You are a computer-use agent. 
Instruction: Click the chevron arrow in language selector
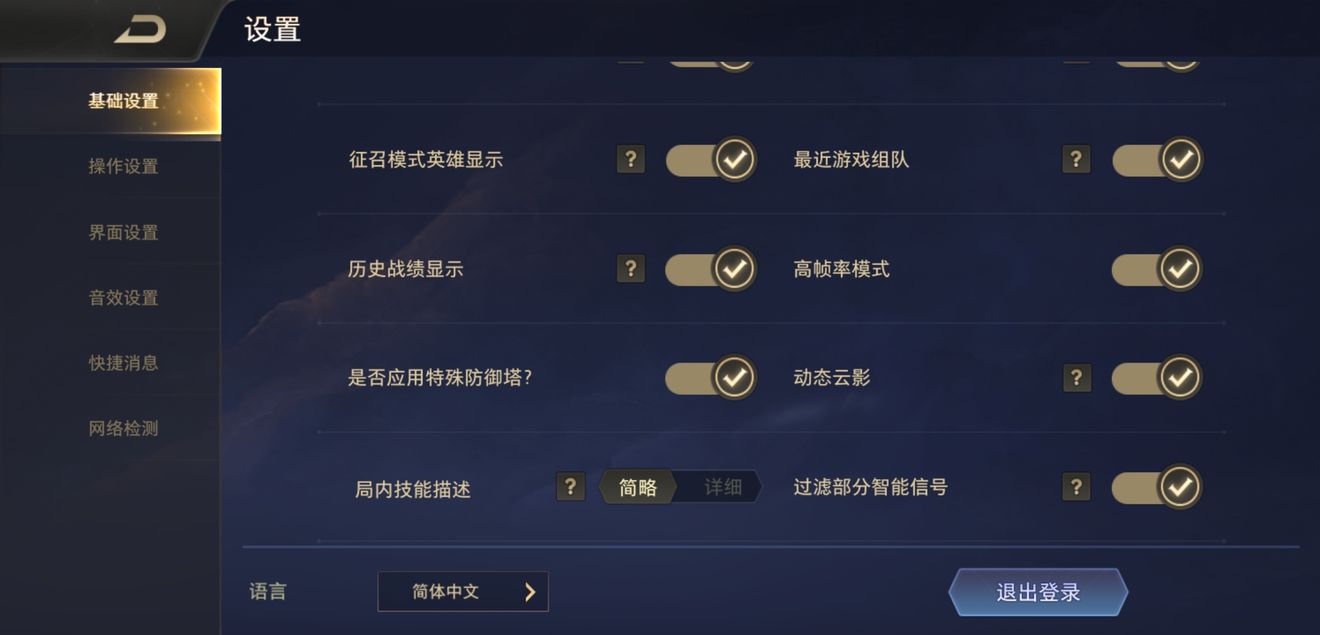530,592
